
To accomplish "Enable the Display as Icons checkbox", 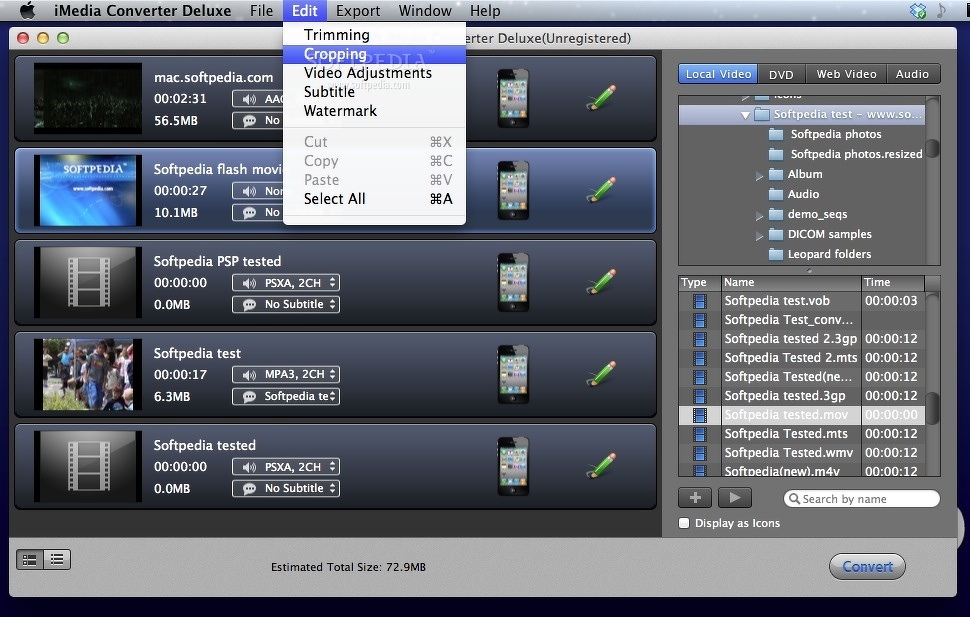I will point(684,523).
